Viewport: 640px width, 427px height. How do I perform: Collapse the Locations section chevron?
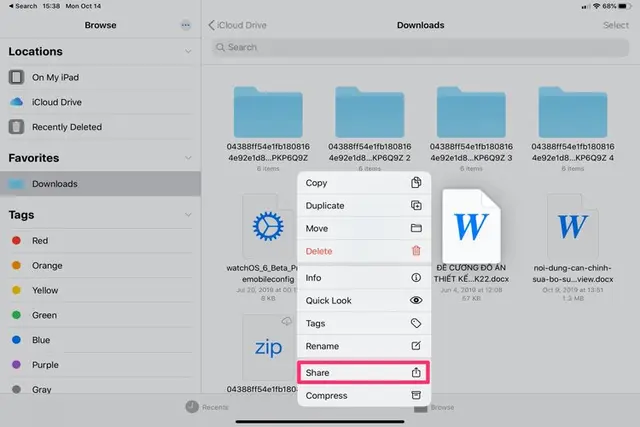pyautogui.click(x=188, y=51)
